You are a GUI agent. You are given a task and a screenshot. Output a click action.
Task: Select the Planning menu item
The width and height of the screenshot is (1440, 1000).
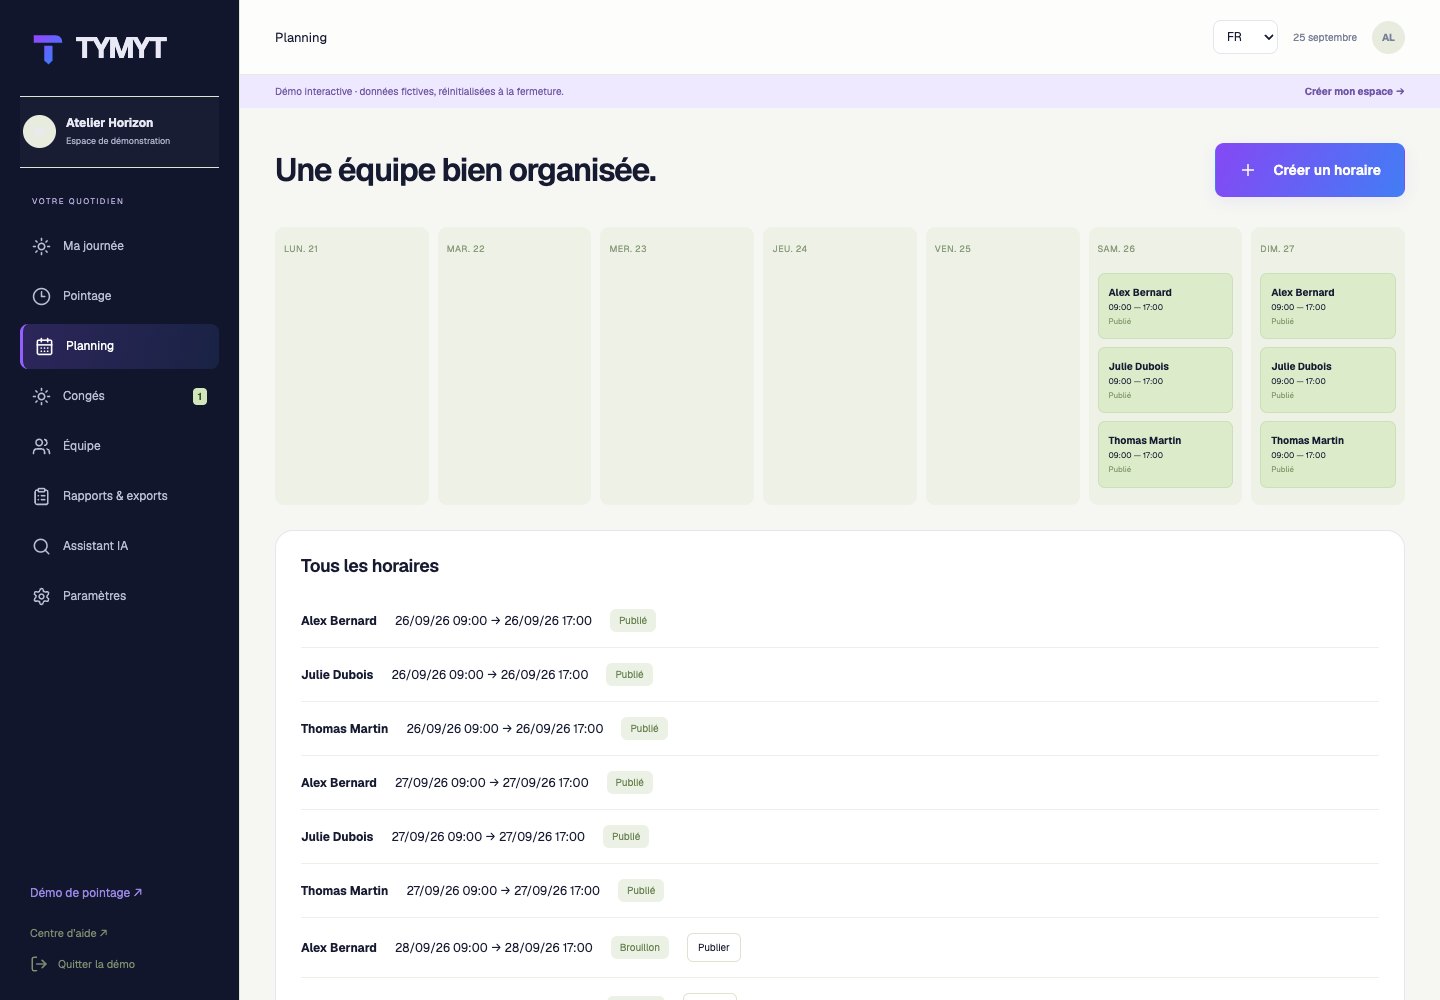tap(119, 346)
